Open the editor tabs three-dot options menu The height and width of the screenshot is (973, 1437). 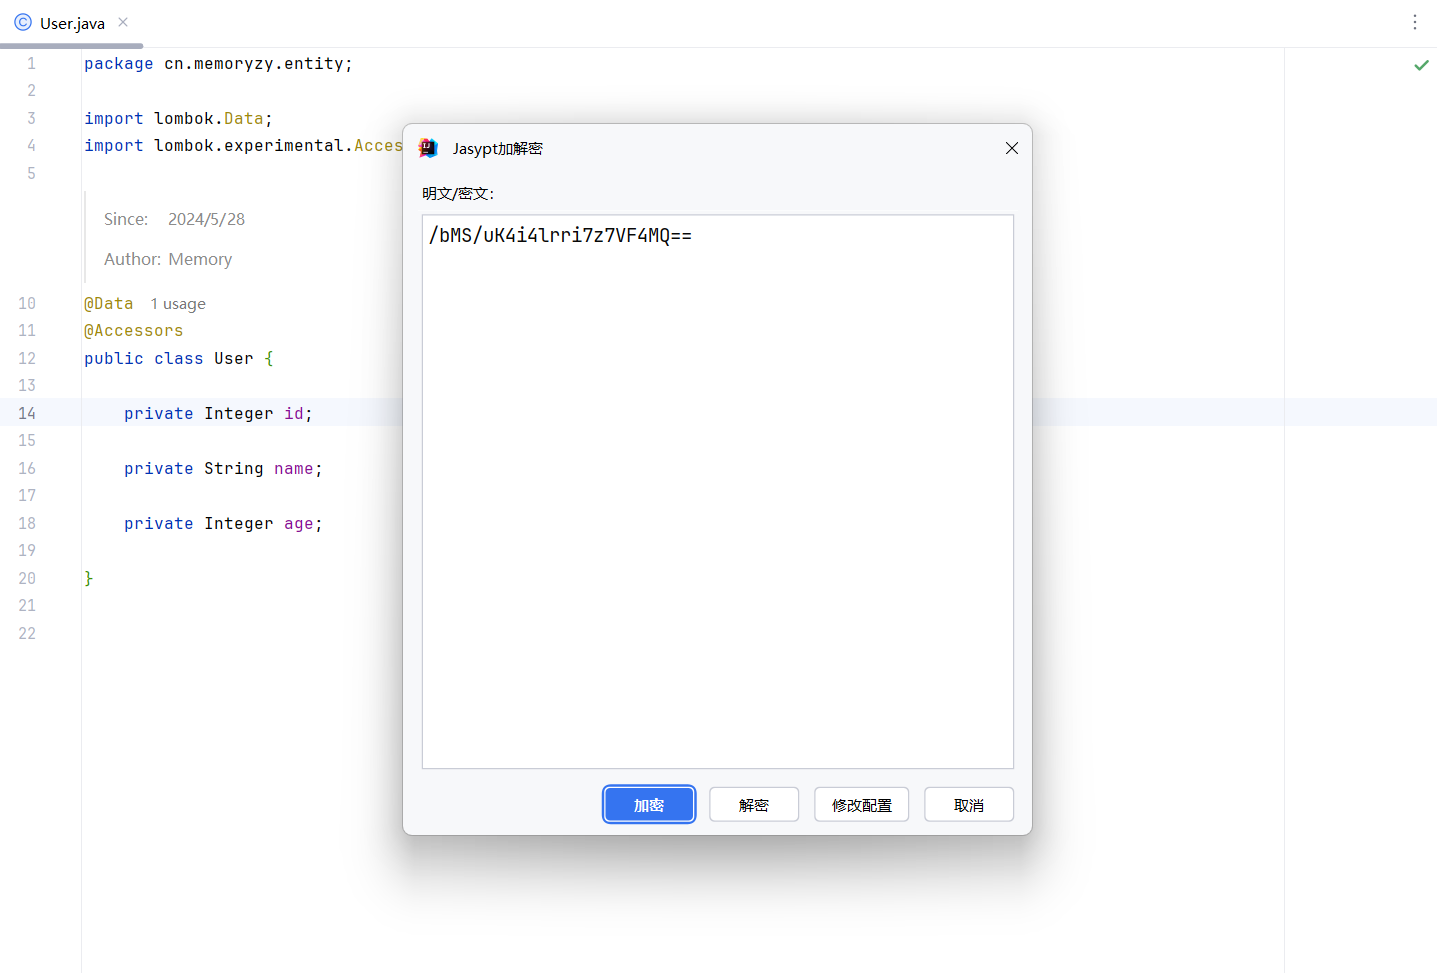(1414, 22)
